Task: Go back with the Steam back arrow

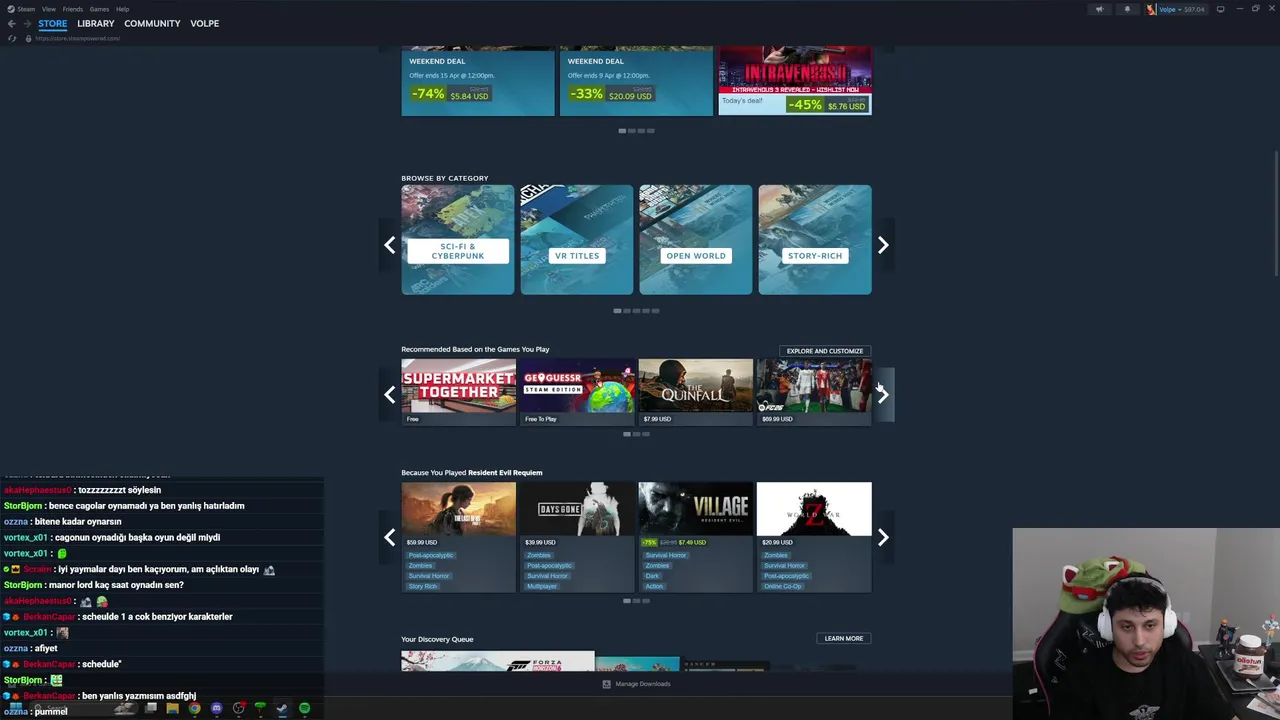Action: click(11, 23)
